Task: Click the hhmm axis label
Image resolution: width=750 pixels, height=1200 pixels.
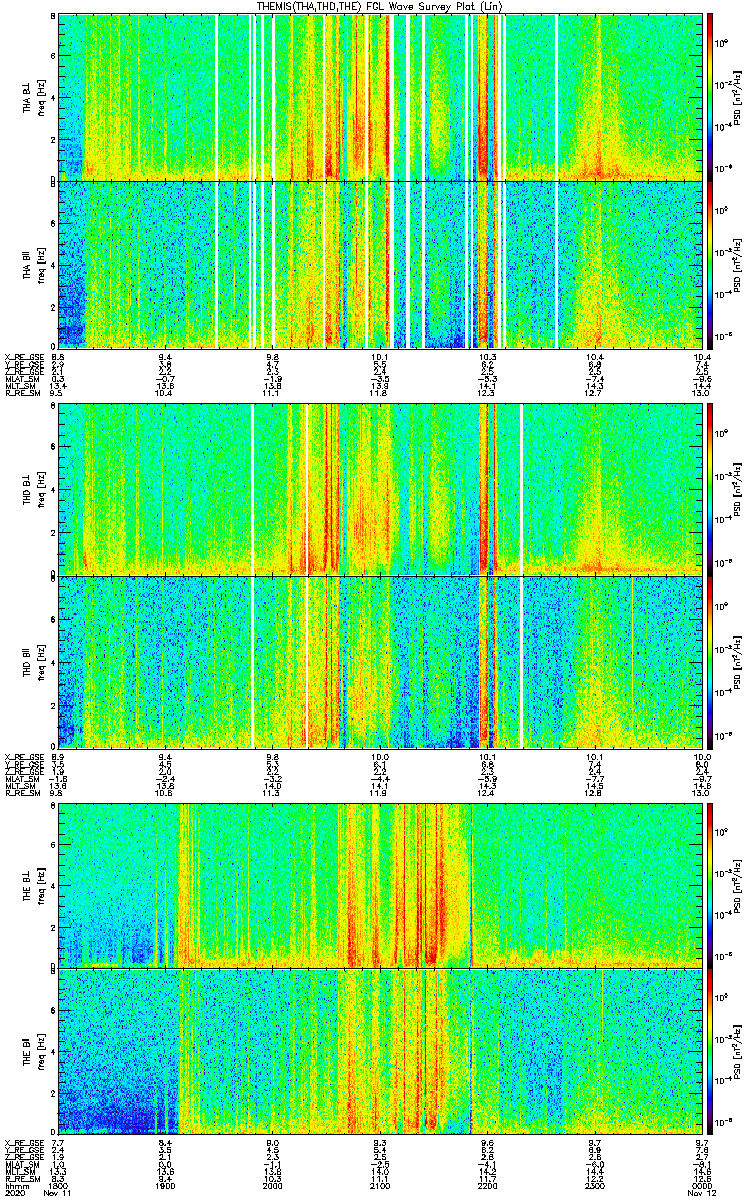Action: (16, 1187)
